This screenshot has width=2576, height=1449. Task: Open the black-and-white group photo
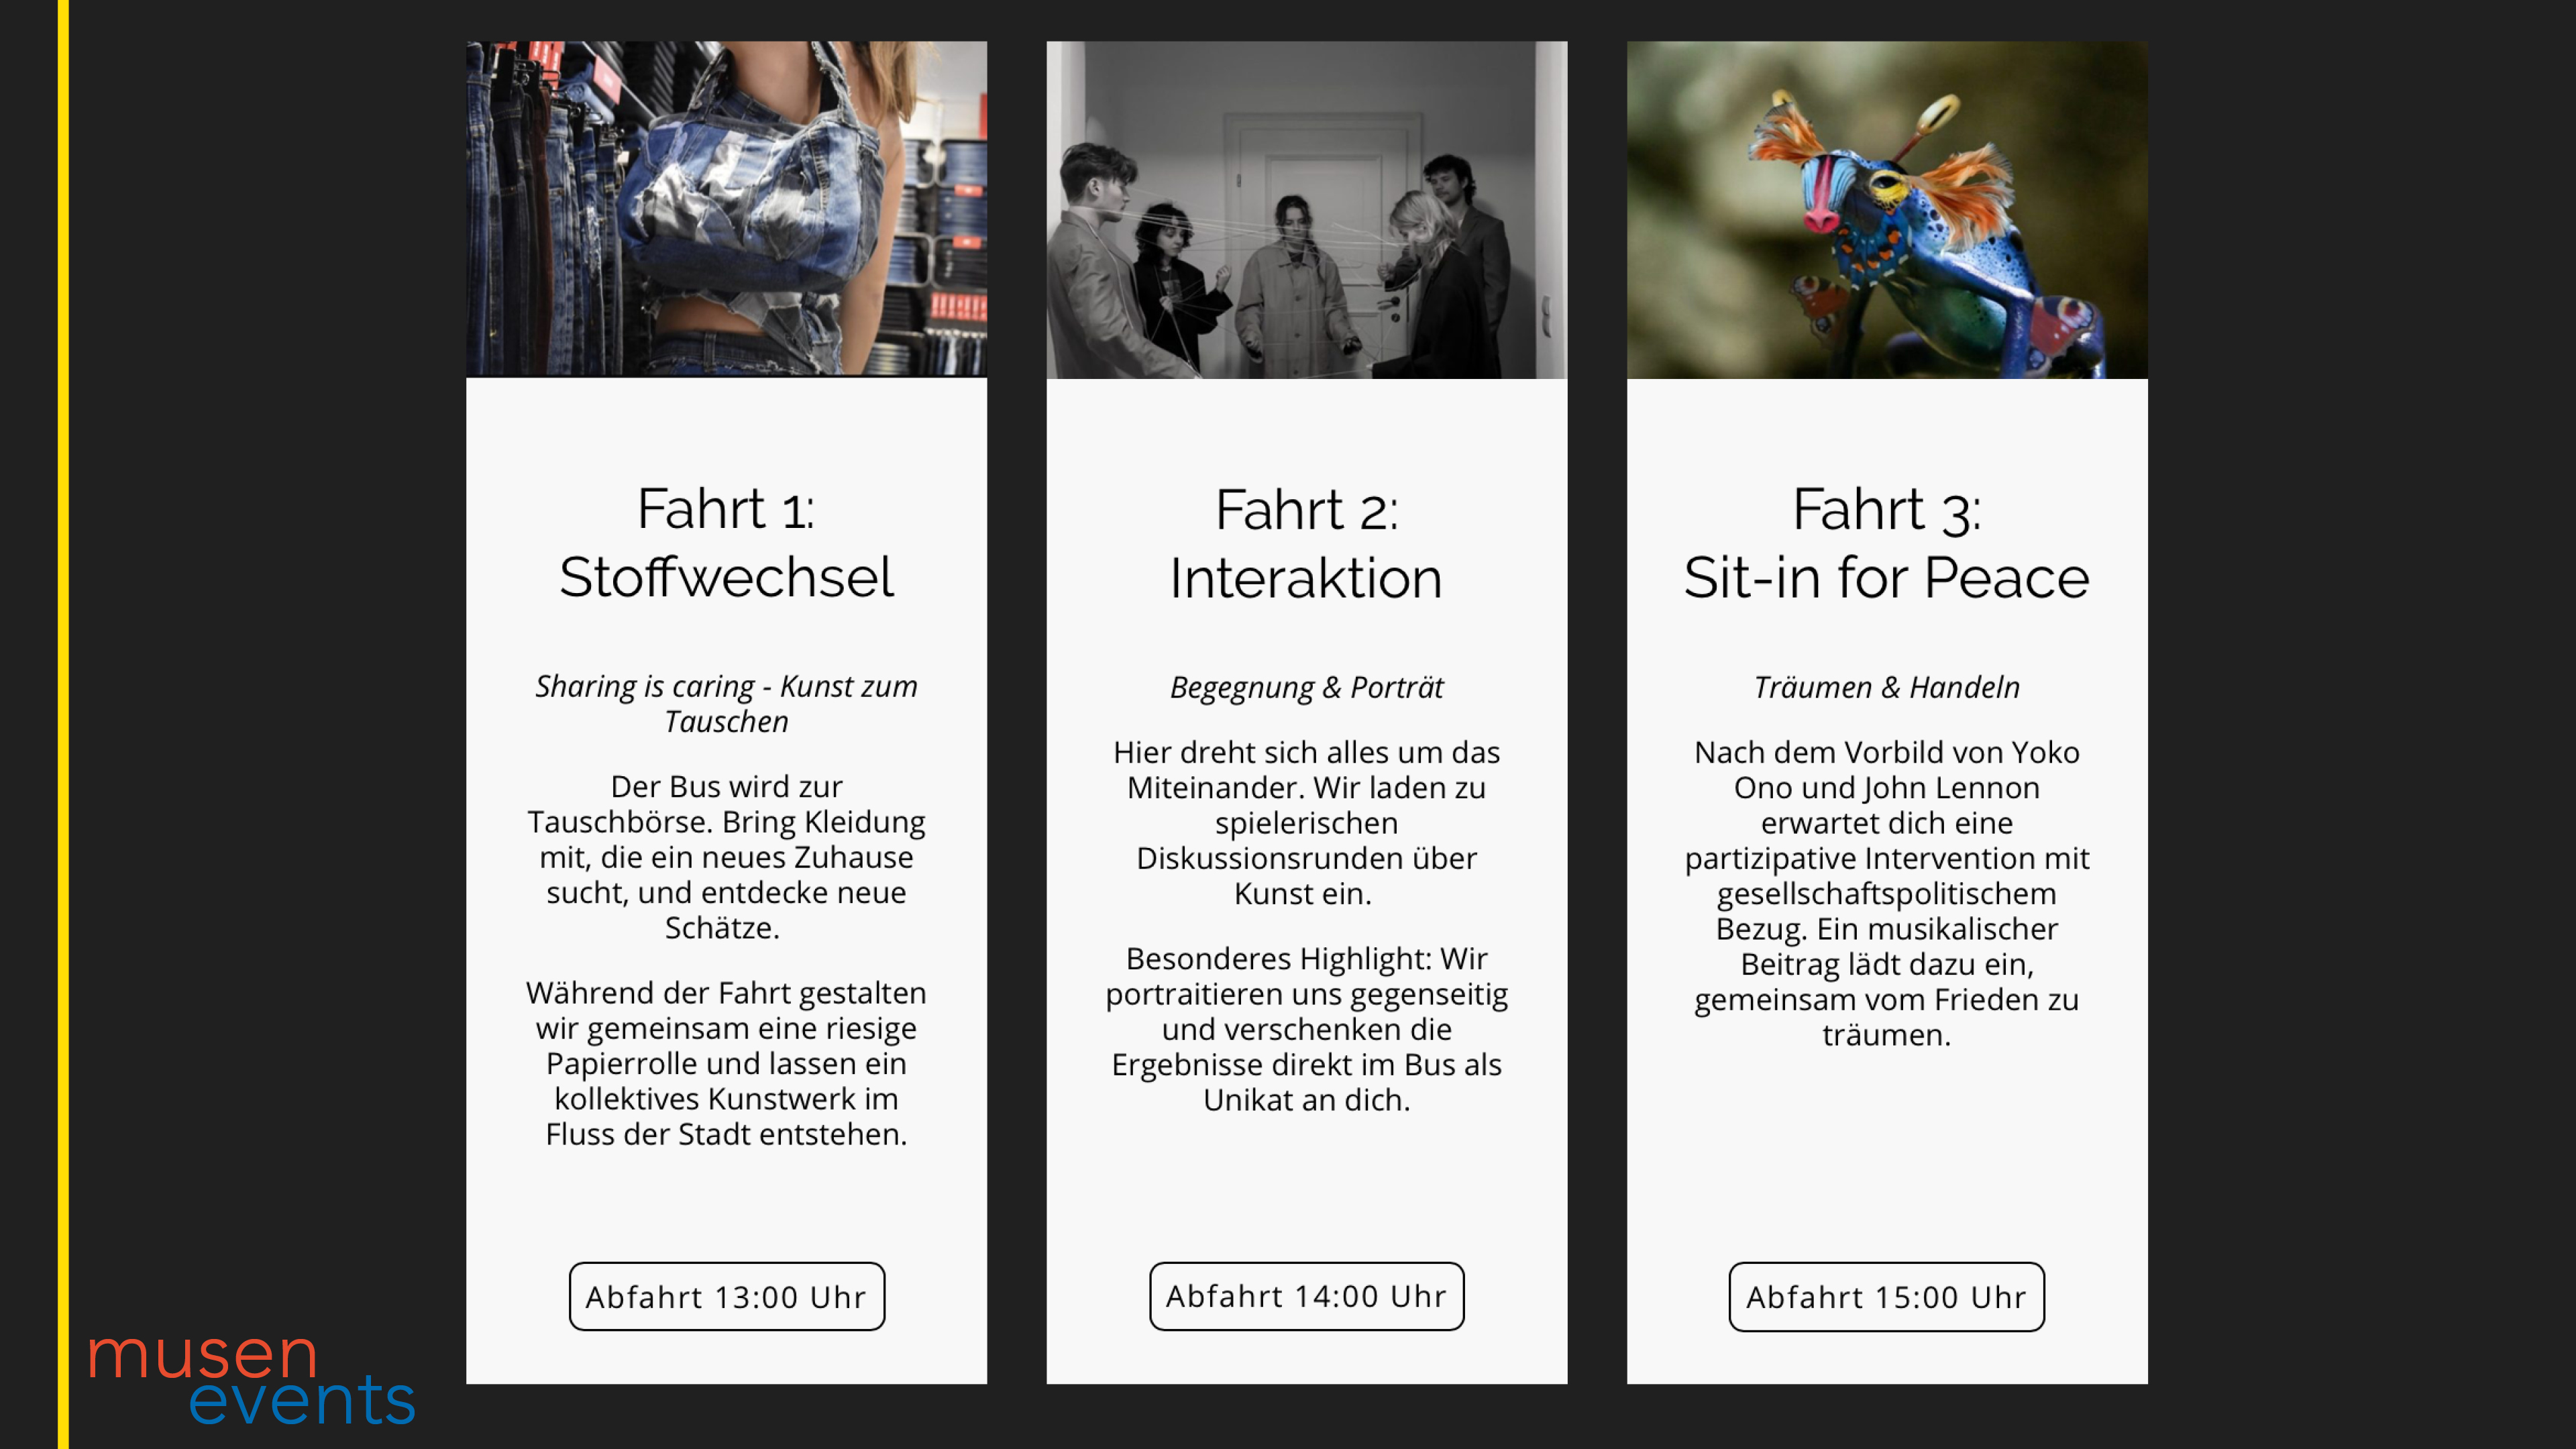click(x=1306, y=209)
